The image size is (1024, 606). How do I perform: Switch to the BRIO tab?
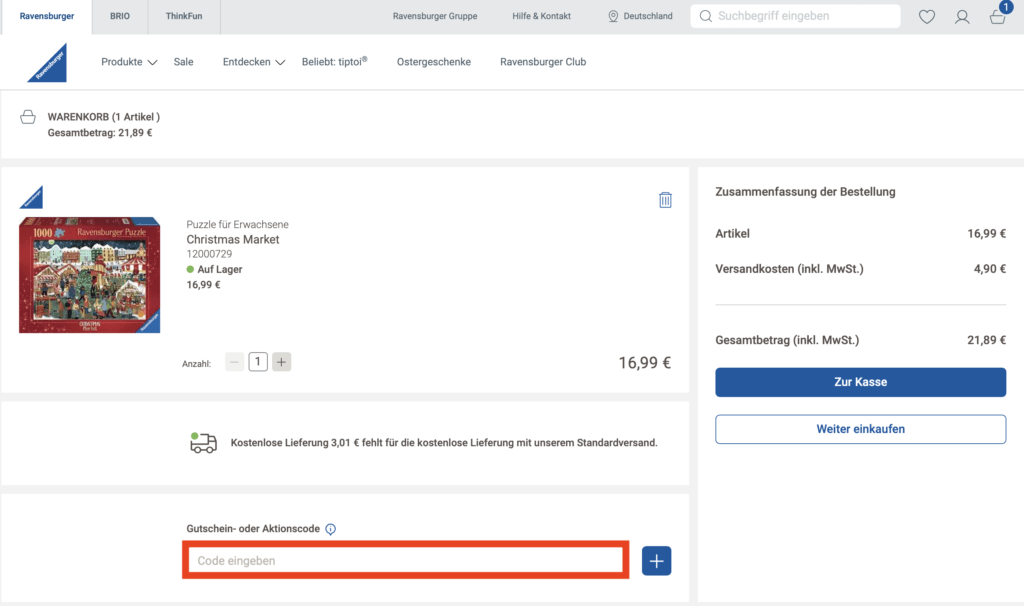[120, 17]
